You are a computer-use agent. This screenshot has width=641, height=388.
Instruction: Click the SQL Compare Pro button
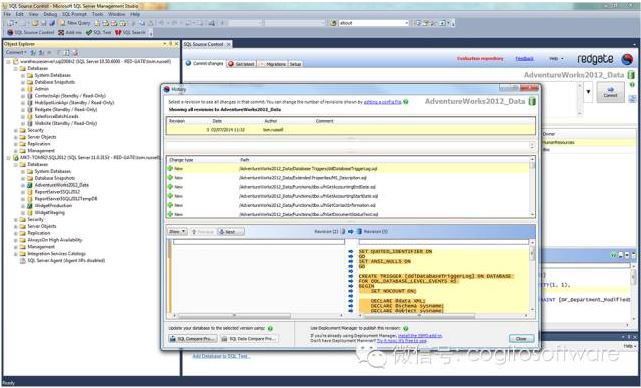(x=192, y=339)
